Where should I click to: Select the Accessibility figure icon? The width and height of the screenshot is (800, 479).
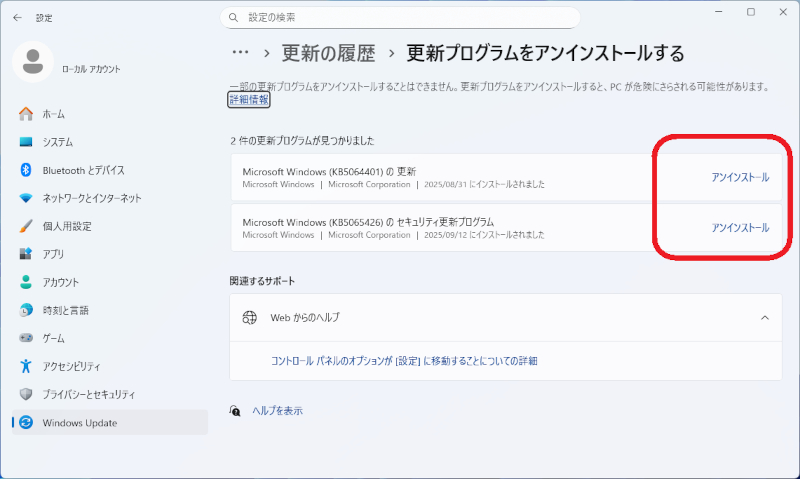click(x=26, y=366)
